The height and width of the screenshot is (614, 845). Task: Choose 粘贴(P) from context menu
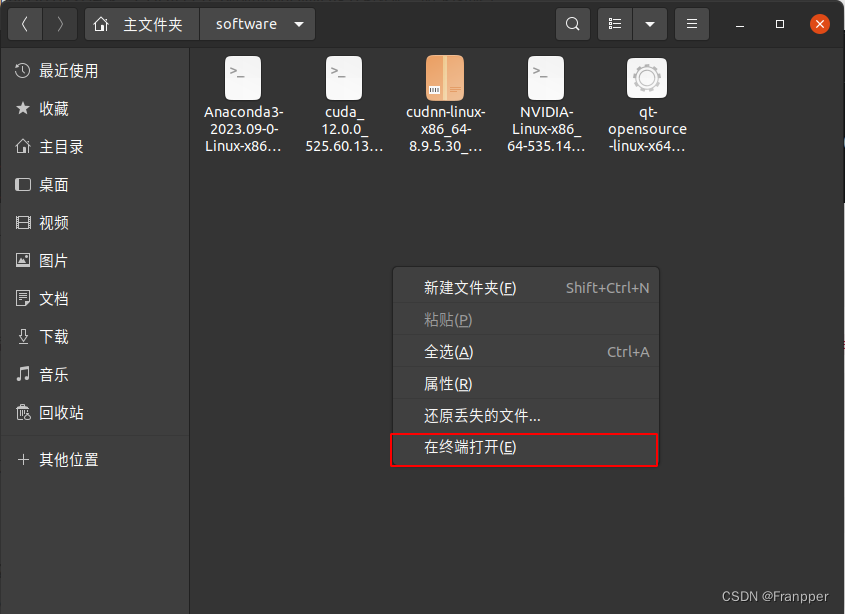coord(525,320)
